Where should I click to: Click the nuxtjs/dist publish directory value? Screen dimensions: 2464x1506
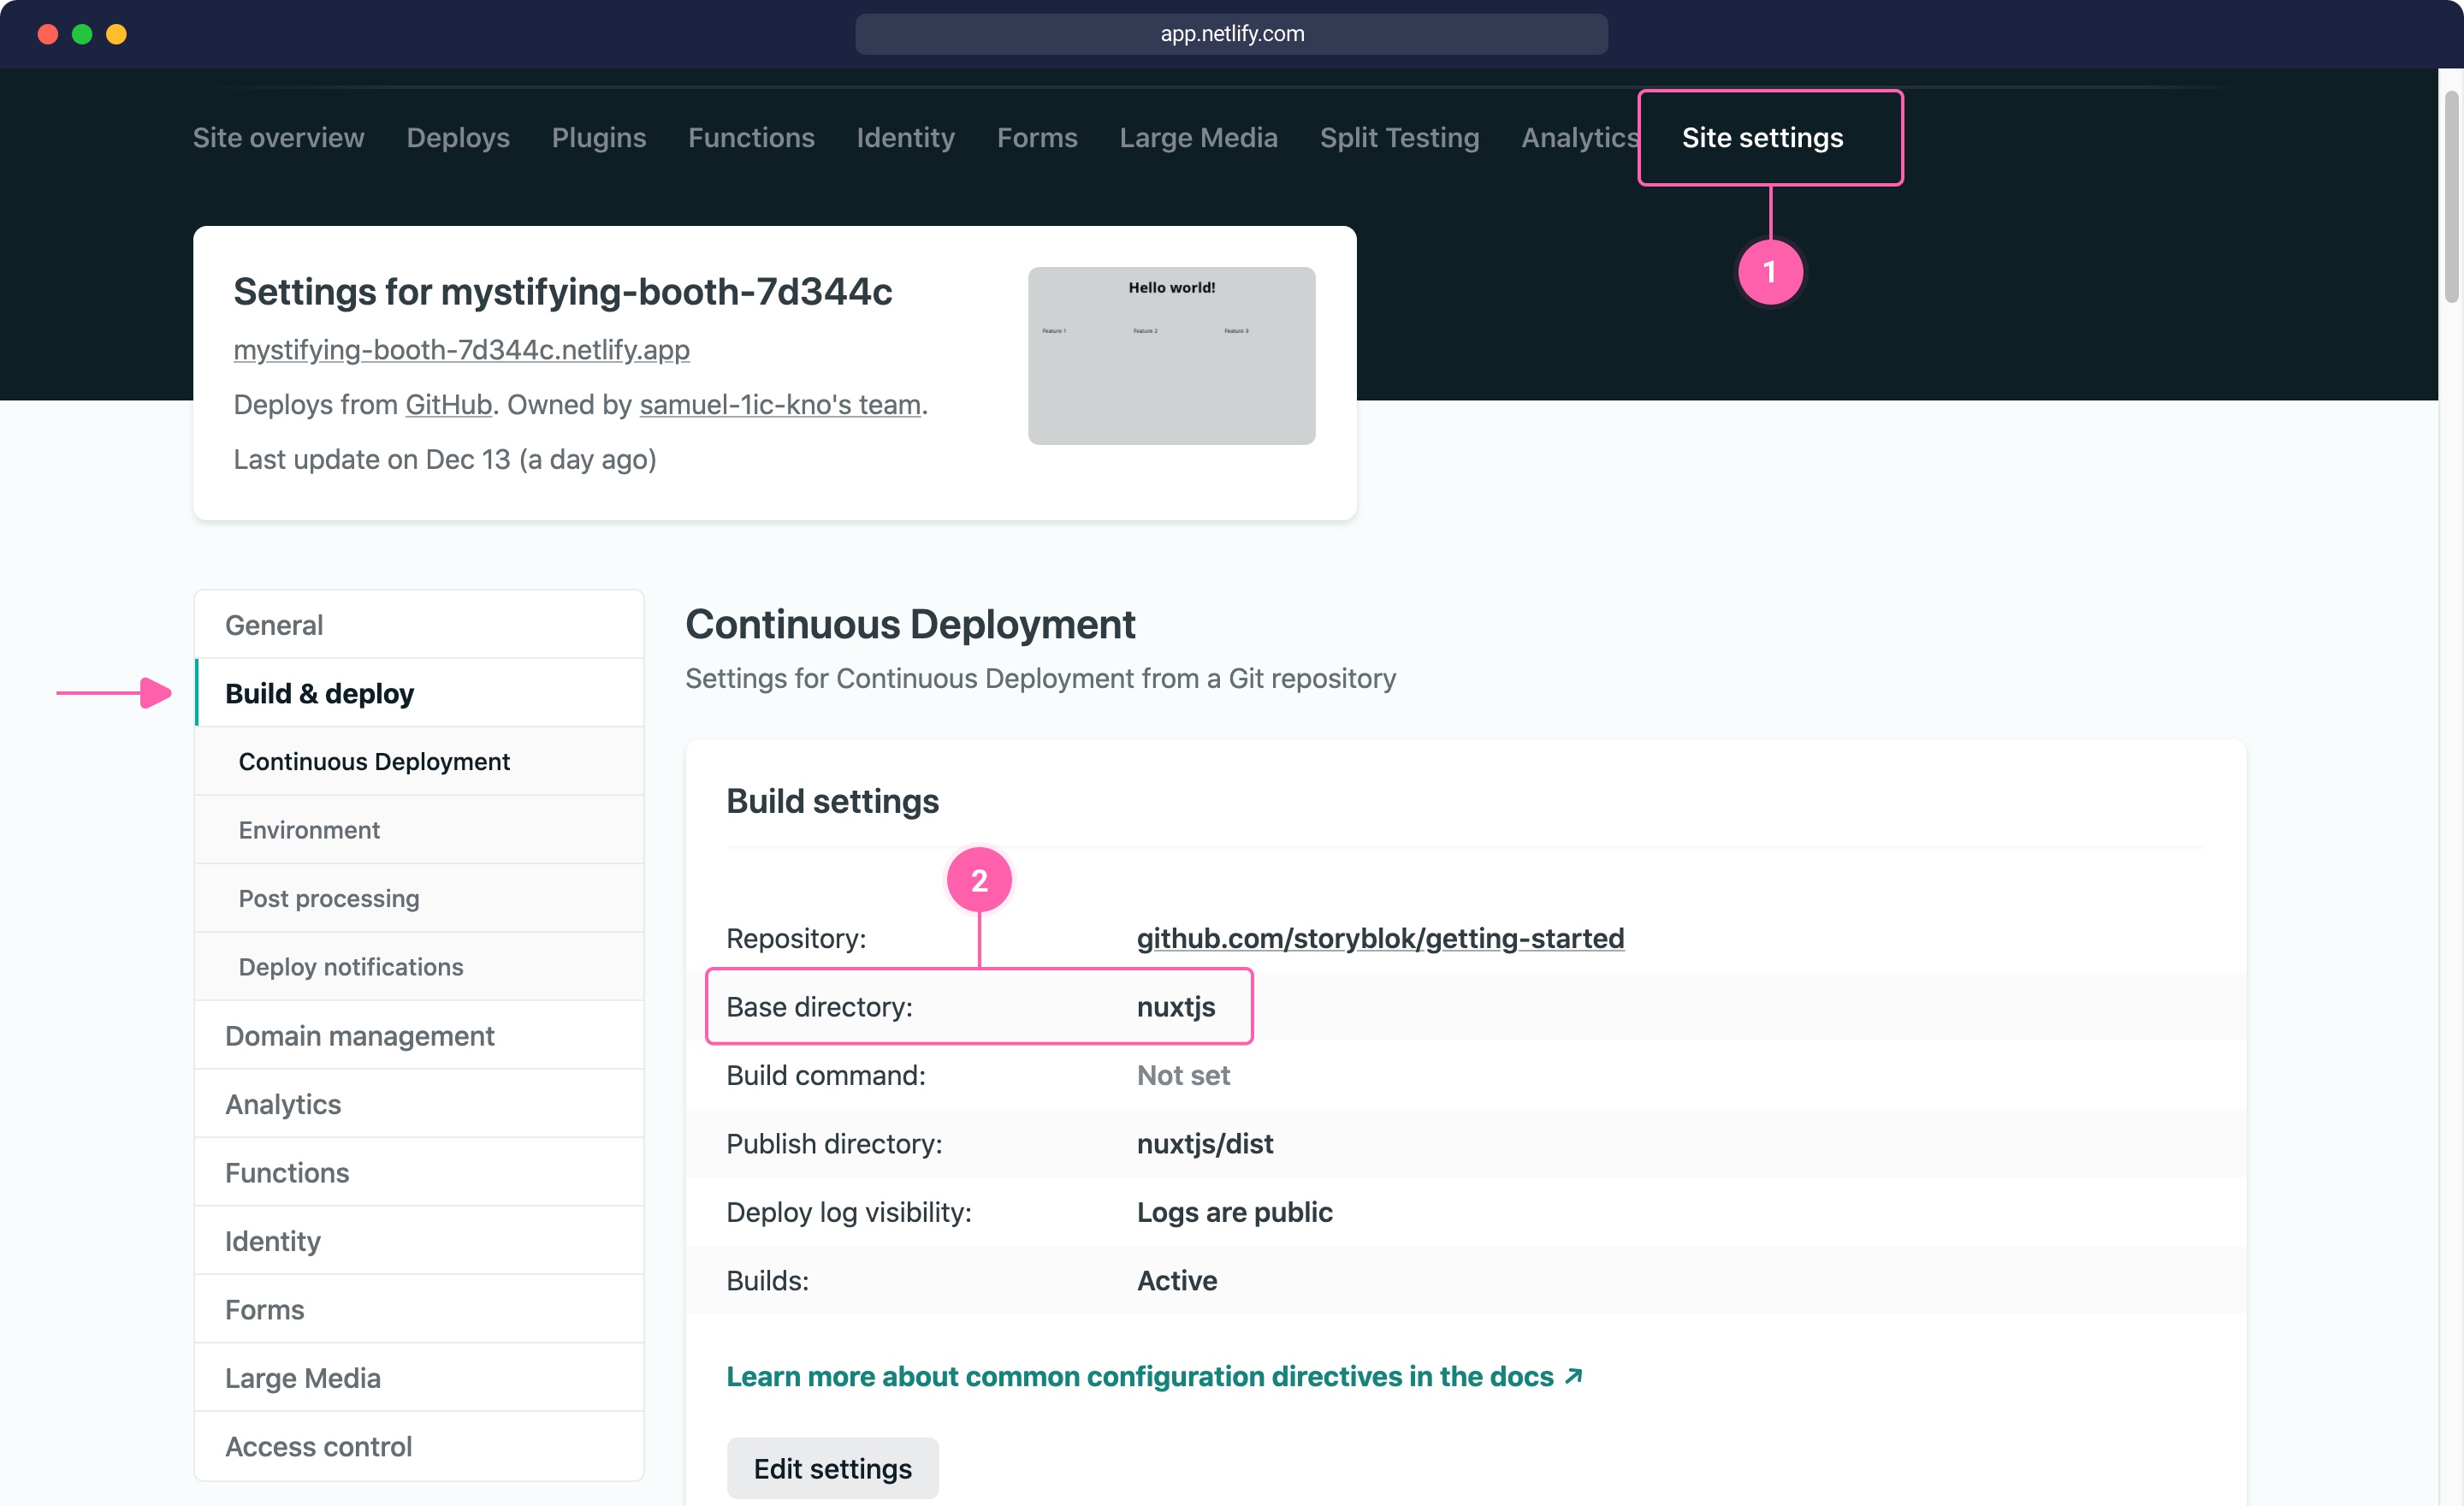pos(1205,1143)
